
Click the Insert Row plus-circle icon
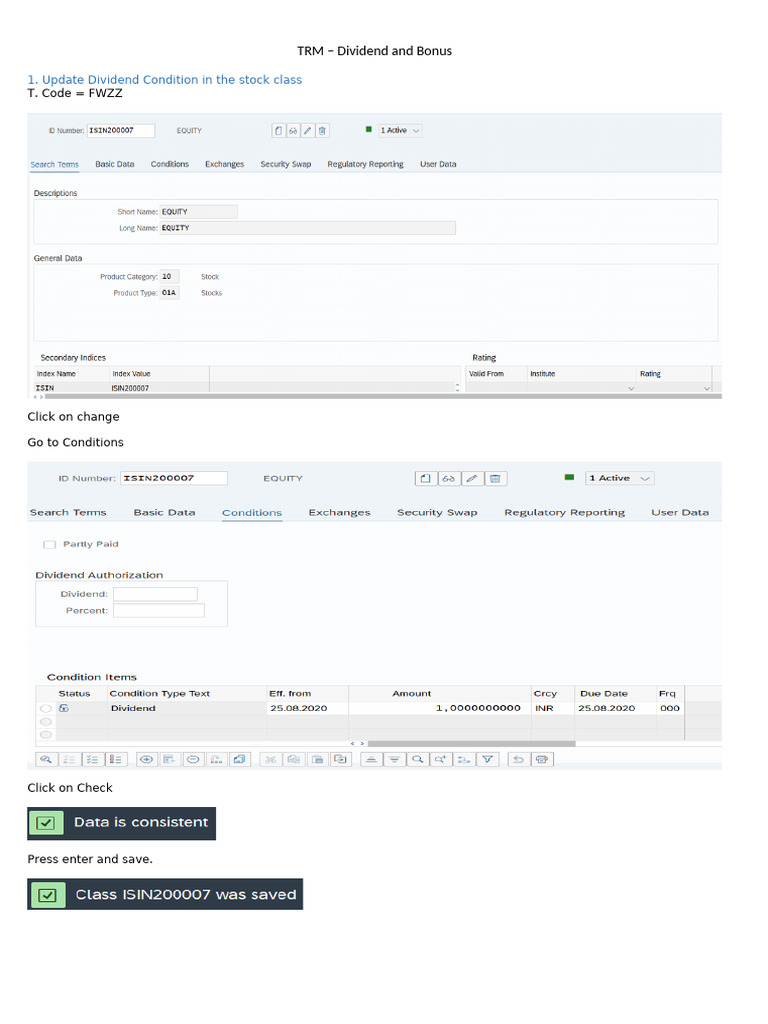pyautogui.click(x=147, y=760)
